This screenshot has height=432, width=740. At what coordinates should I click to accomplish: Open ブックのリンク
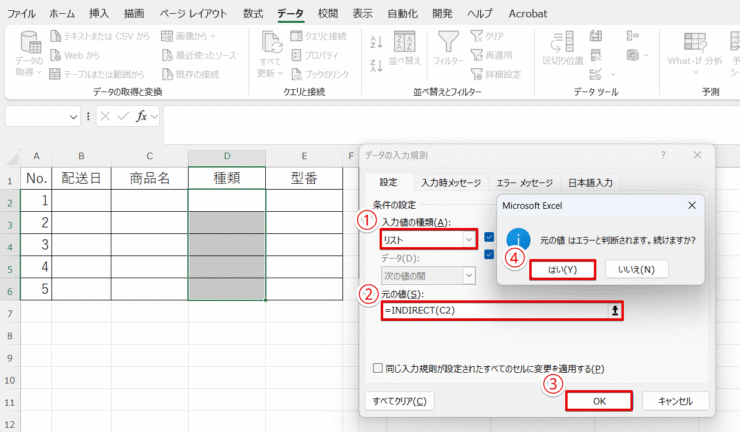[x=320, y=74]
